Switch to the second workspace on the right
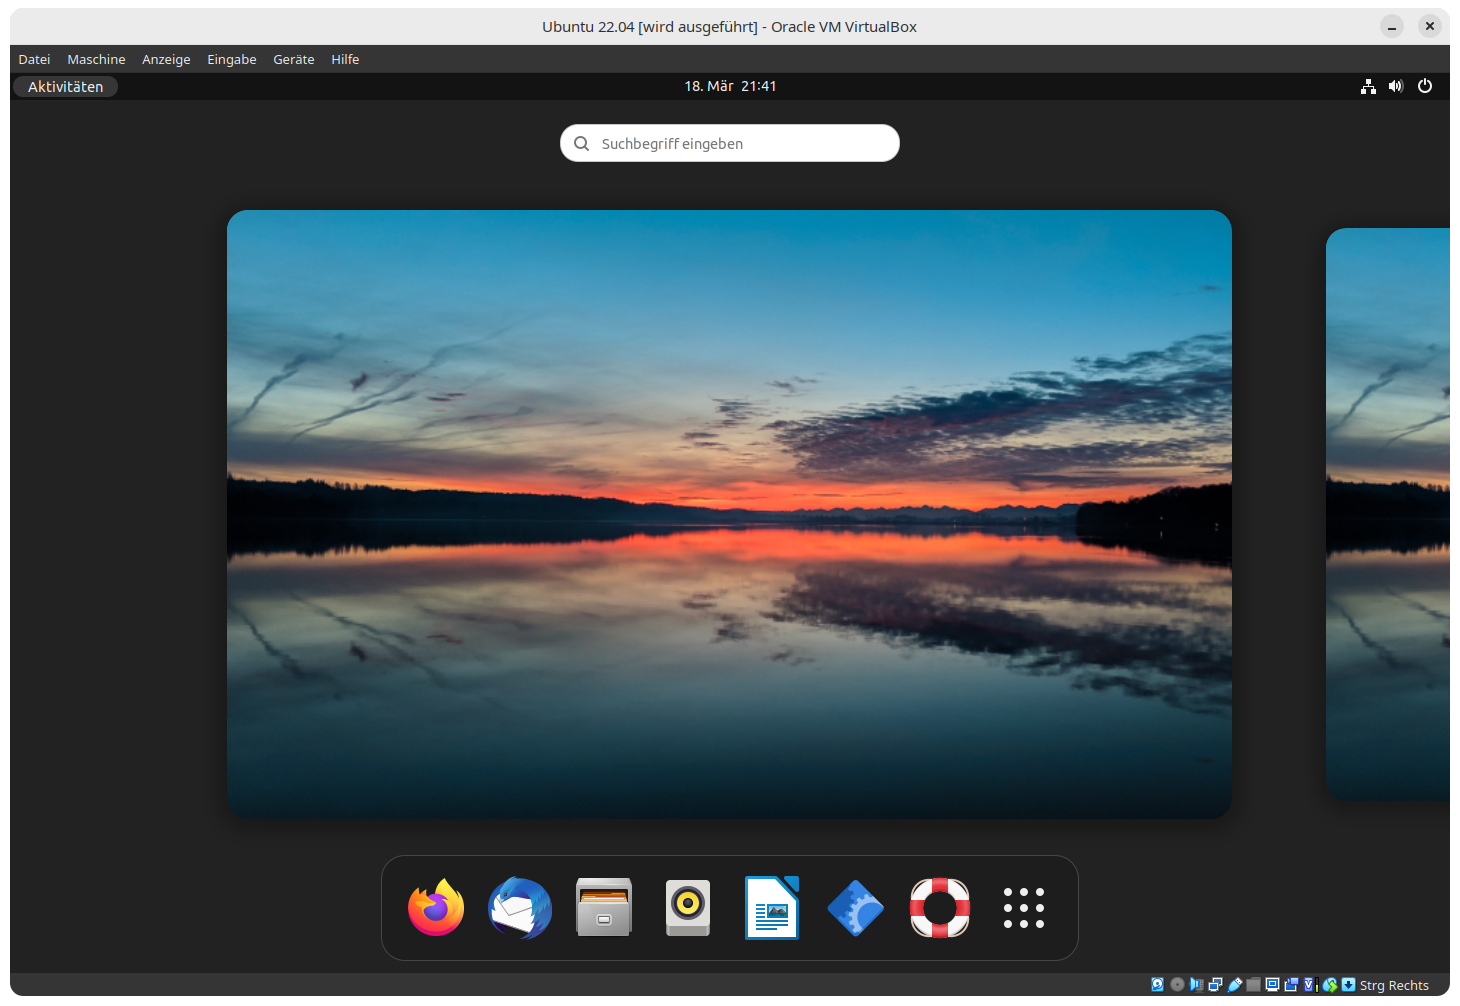Image resolution: width=1460 pixels, height=1006 pixels. (1388, 514)
